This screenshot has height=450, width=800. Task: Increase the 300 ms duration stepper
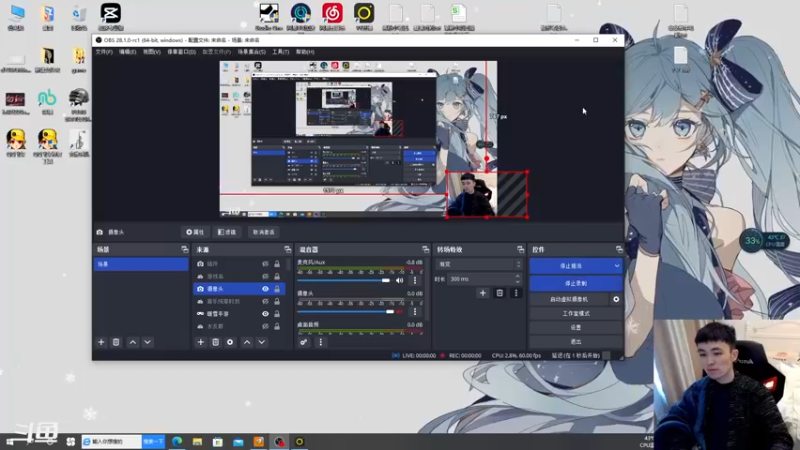(x=517, y=277)
